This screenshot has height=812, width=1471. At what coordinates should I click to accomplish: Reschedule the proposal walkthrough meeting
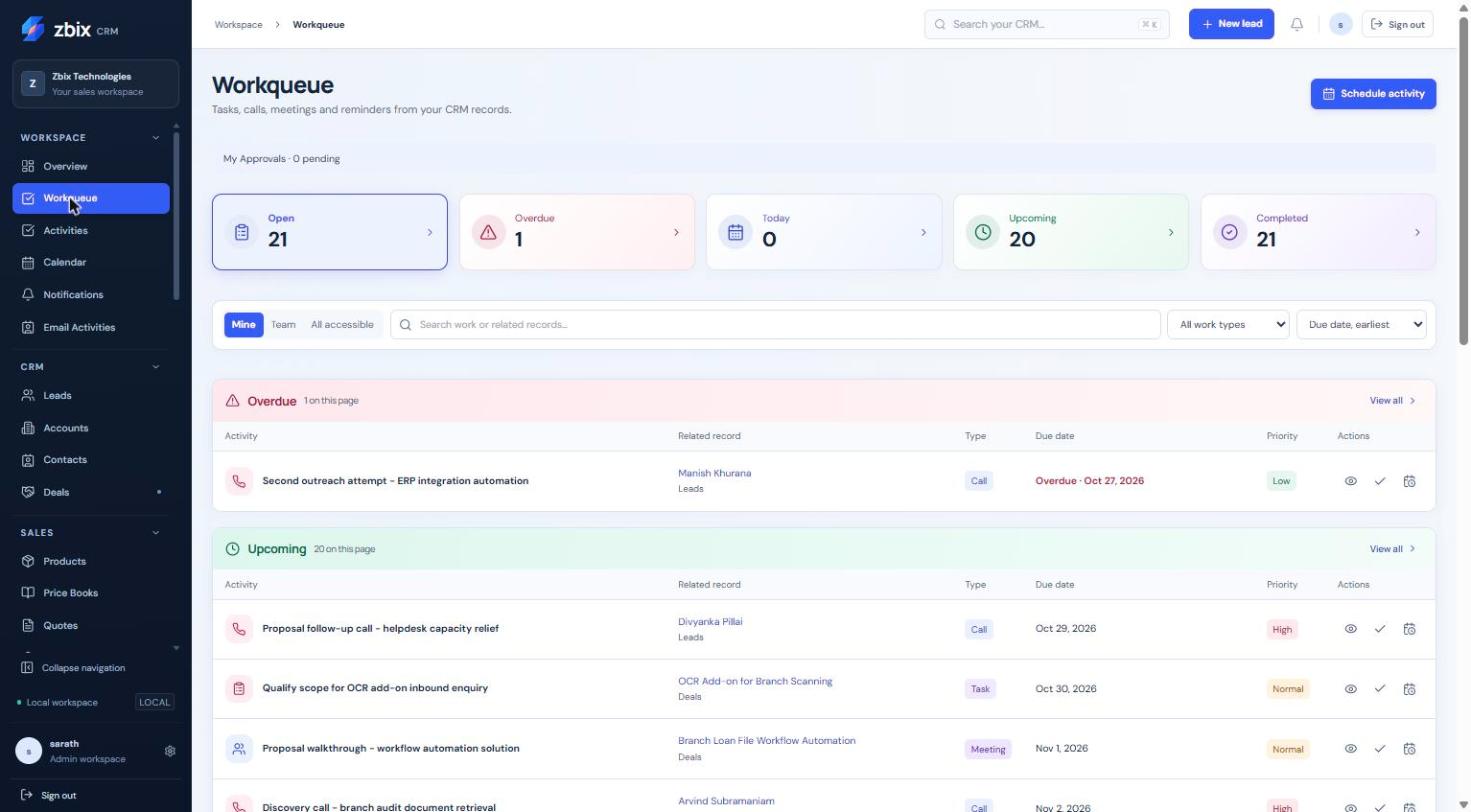(x=1409, y=749)
